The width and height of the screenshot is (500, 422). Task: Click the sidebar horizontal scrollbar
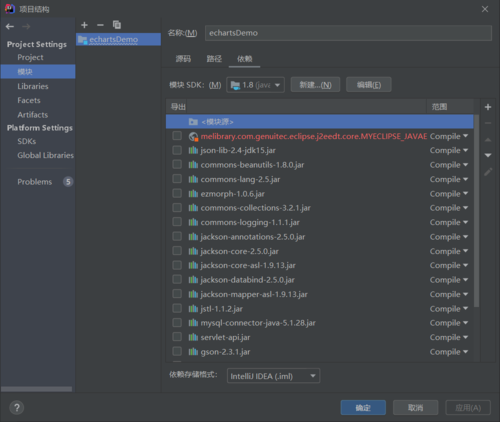[37, 389]
